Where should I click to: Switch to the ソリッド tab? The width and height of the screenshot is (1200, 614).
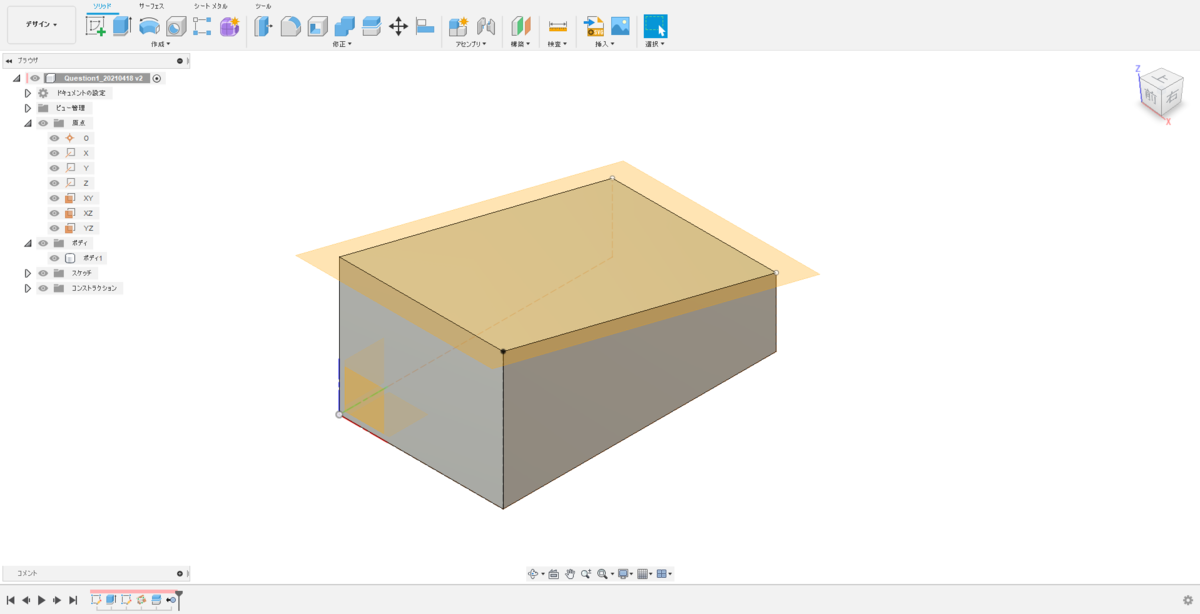pyautogui.click(x=102, y=6)
